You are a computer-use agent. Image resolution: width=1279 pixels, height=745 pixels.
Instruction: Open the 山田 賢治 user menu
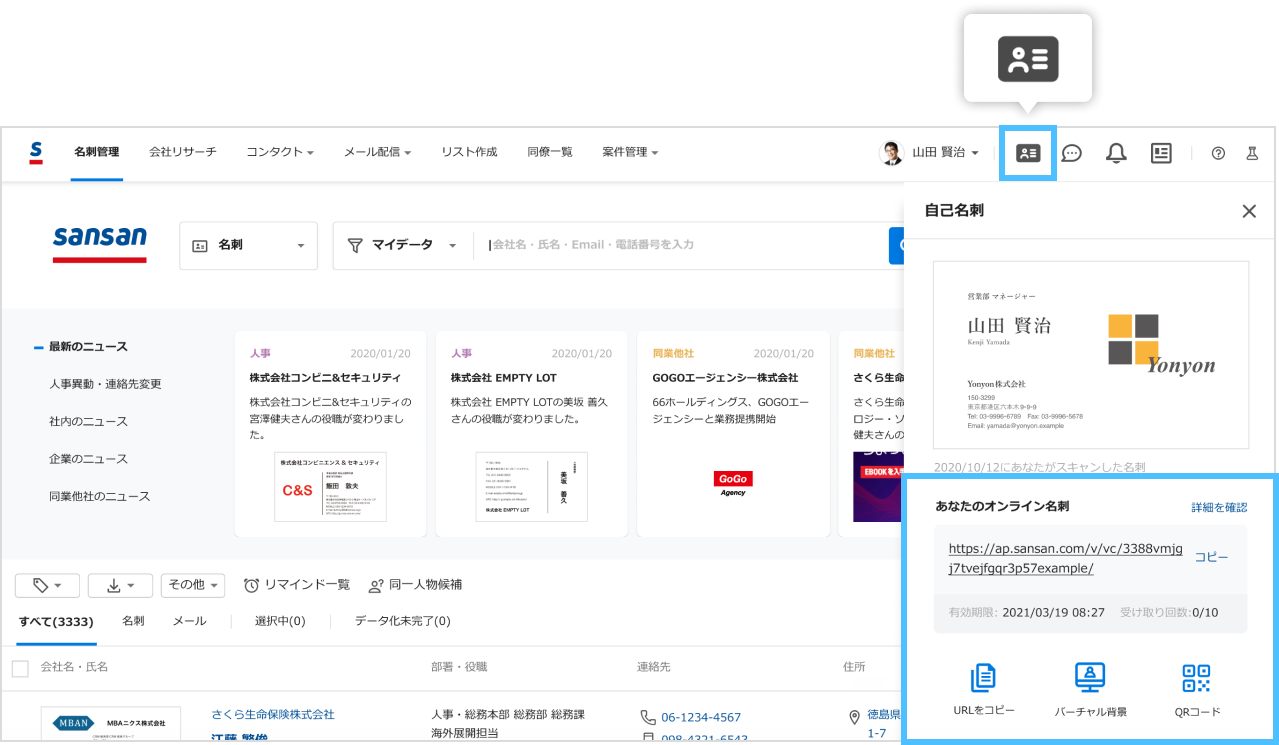coord(929,153)
